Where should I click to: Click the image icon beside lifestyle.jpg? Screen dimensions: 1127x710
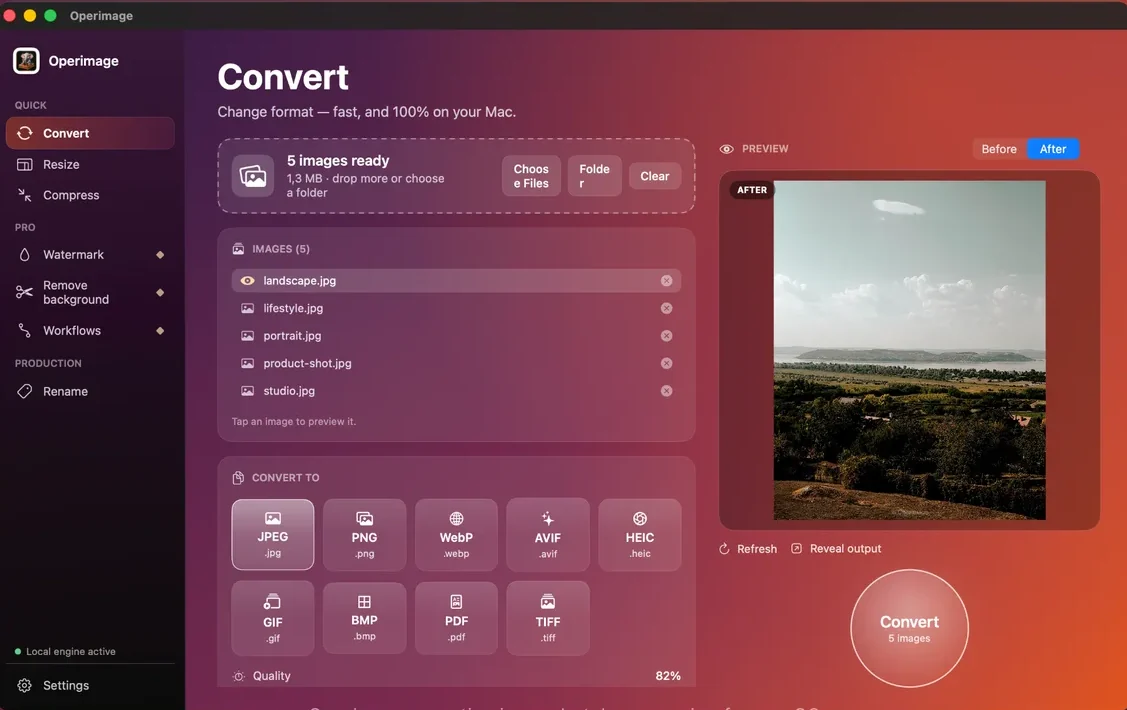tap(247, 308)
